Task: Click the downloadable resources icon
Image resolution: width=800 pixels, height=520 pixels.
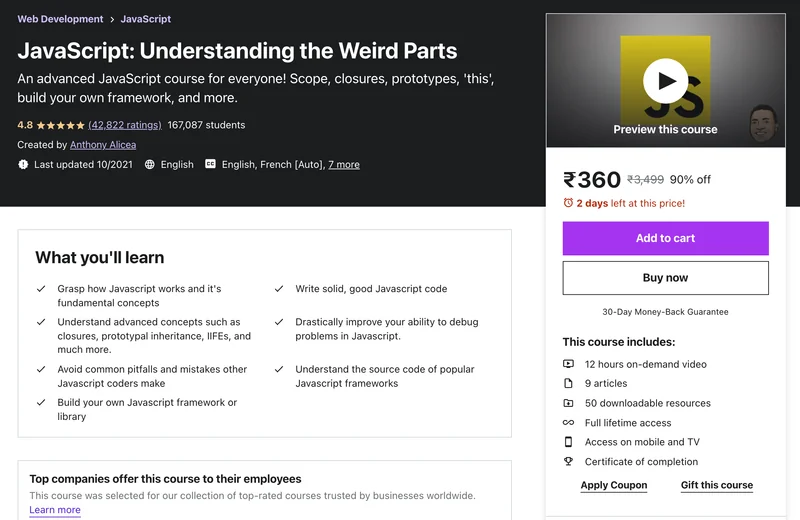Action: [568, 403]
